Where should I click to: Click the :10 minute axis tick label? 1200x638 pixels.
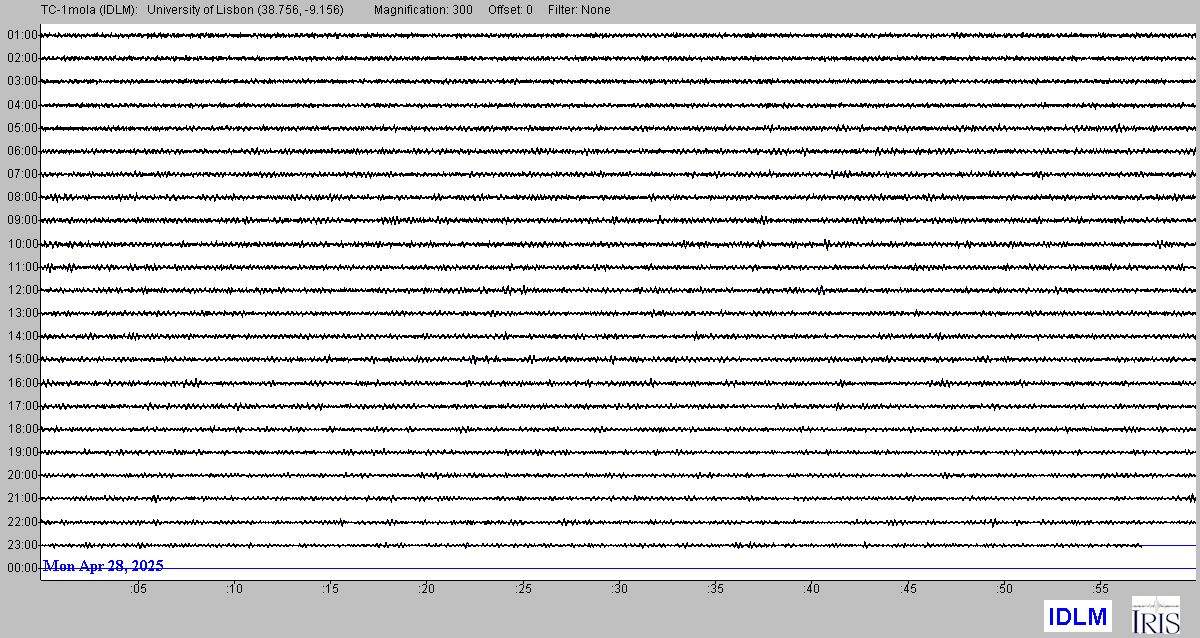tap(234, 590)
